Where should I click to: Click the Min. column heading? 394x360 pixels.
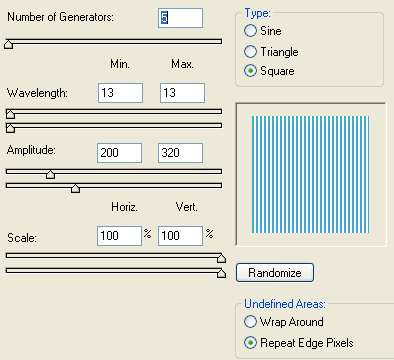click(120, 64)
